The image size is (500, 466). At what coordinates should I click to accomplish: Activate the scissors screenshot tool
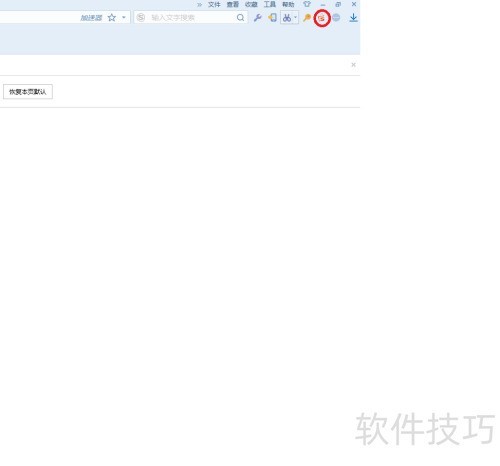(x=287, y=18)
